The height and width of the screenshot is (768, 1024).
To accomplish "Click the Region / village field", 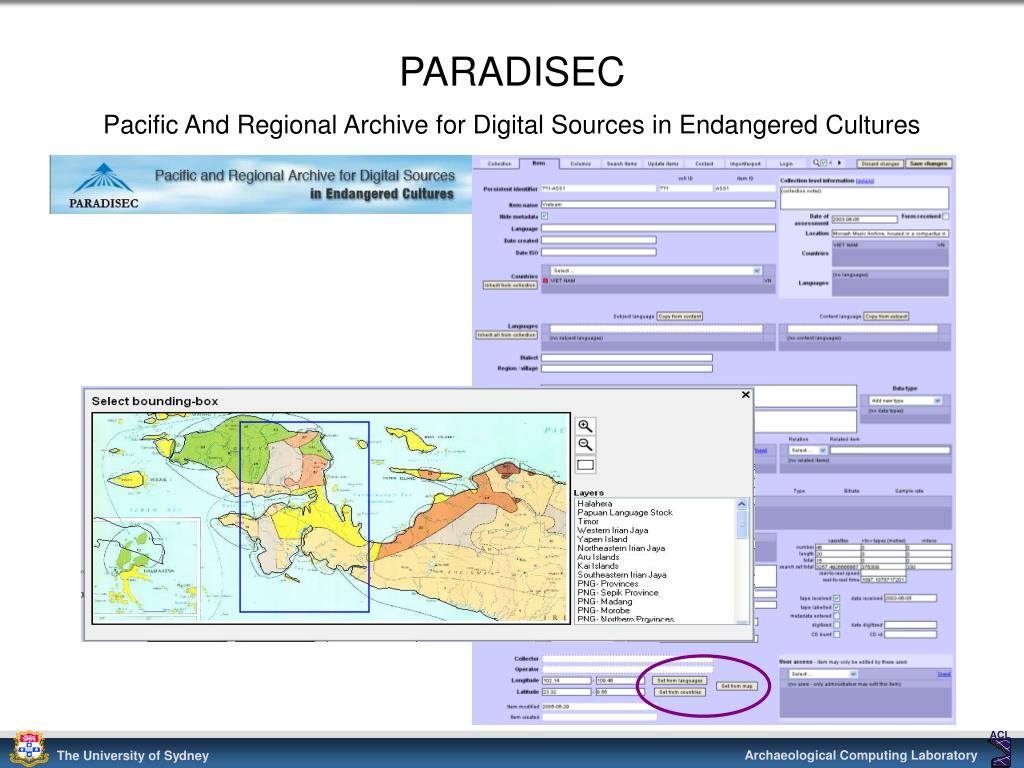I will (627, 368).
